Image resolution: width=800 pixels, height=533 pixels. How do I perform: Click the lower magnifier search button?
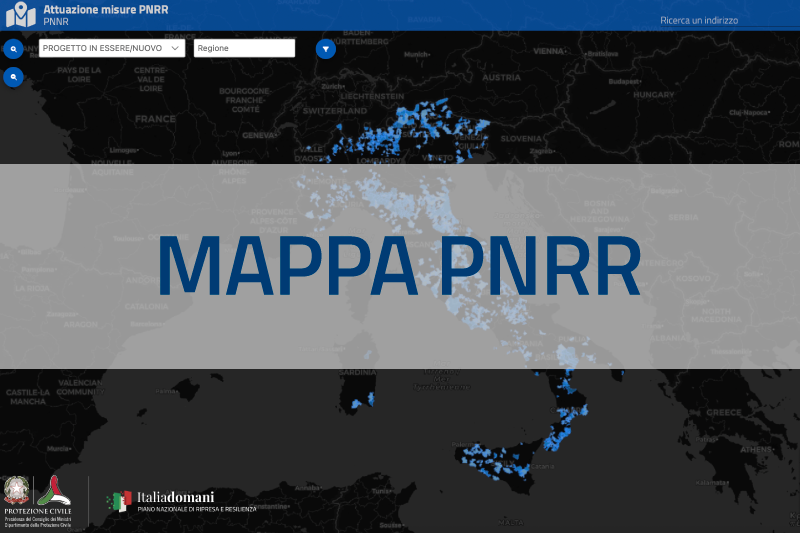[x=13, y=77]
